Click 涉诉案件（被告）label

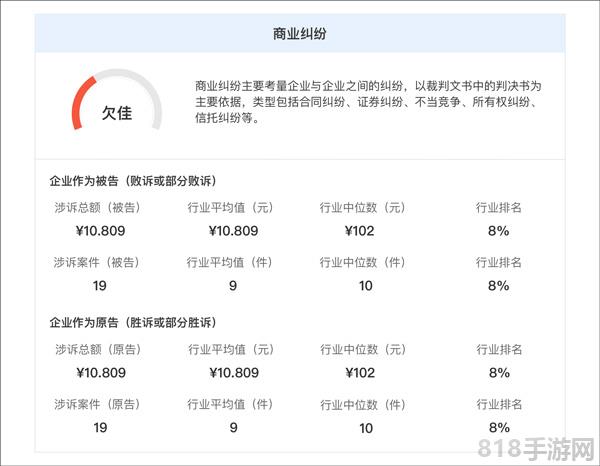[96, 262]
